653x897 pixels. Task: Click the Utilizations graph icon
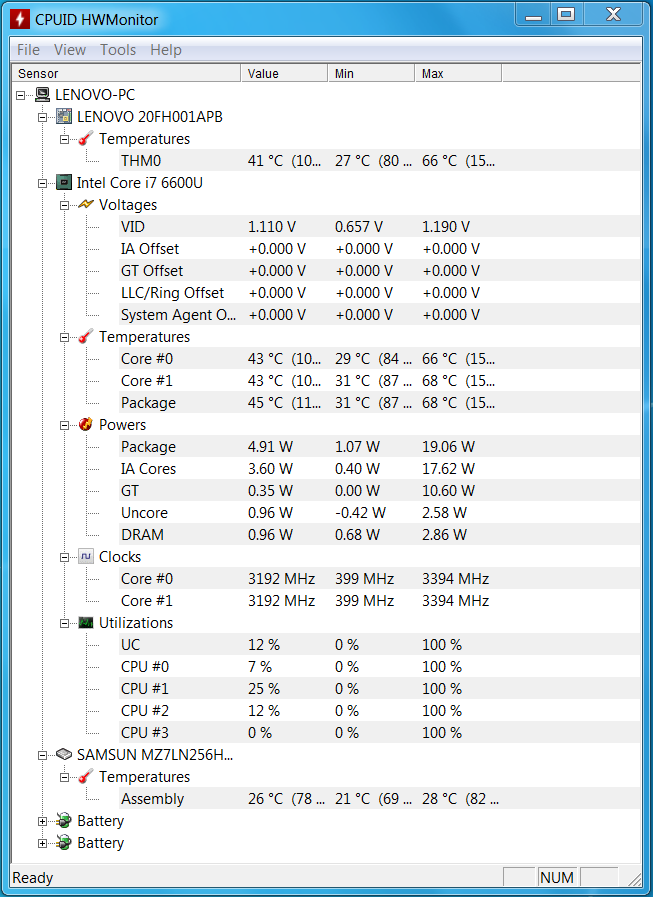tap(86, 622)
